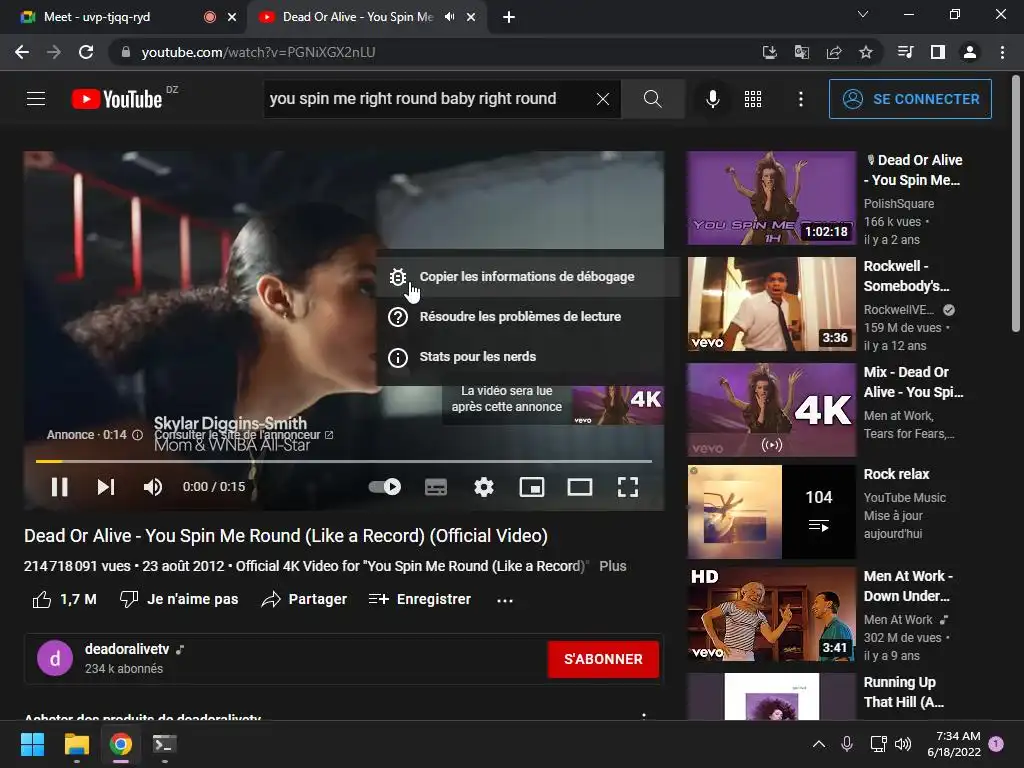The width and height of the screenshot is (1024, 768).
Task: Open Rock relax playlist thumbnail
Action: coord(772,512)
